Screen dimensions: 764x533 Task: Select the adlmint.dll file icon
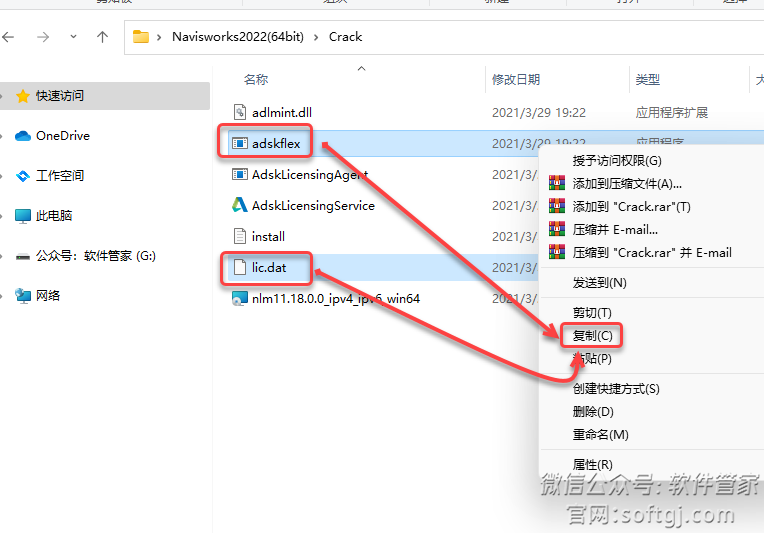pos(239,113)
